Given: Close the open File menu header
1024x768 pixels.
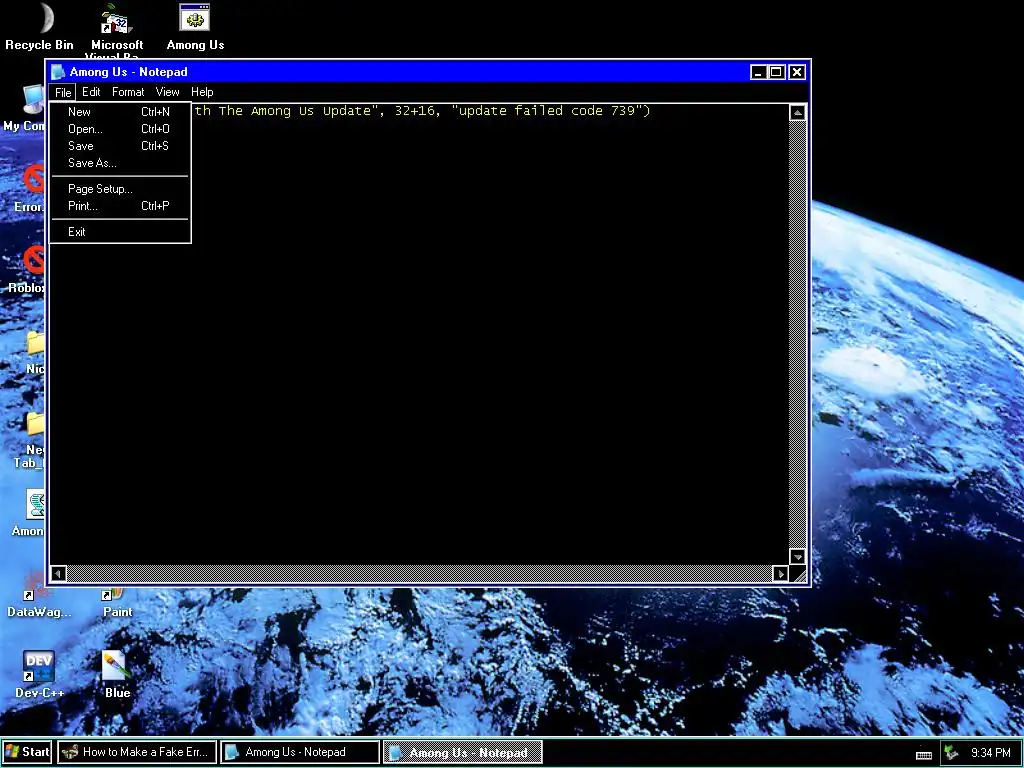Looking at the screenshot, I should coord(63,92).
